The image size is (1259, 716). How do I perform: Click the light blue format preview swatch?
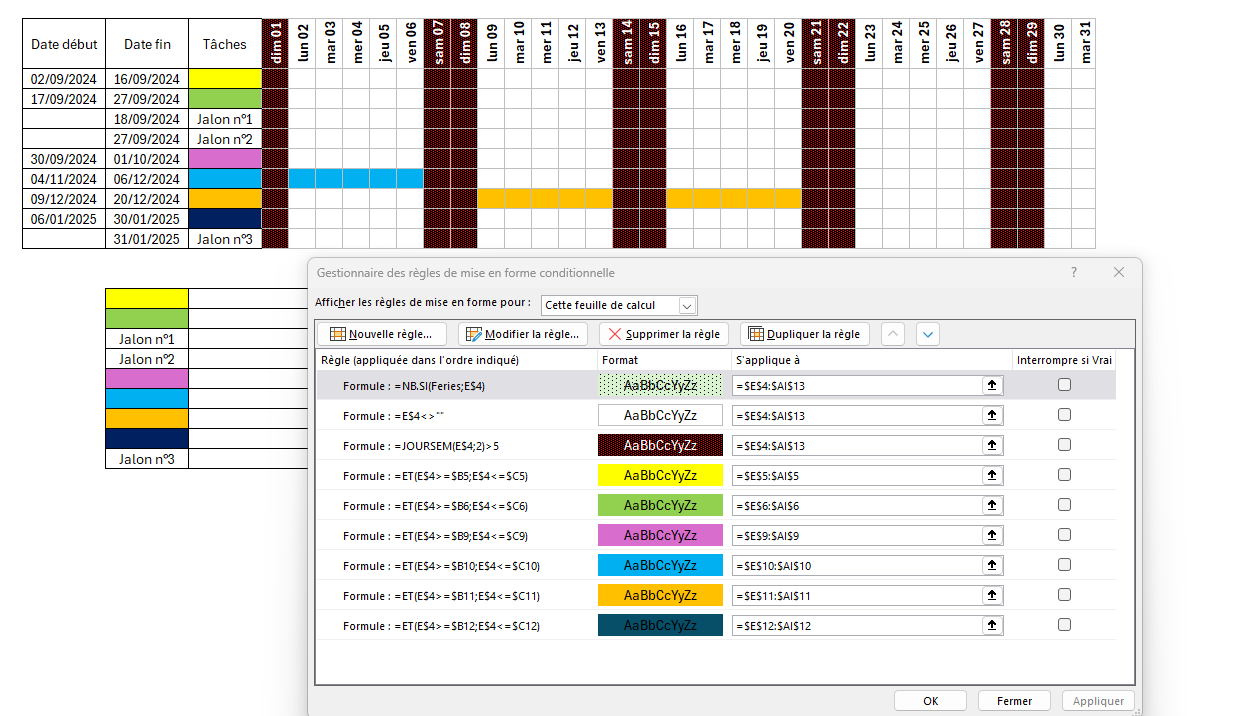[660, 565]
